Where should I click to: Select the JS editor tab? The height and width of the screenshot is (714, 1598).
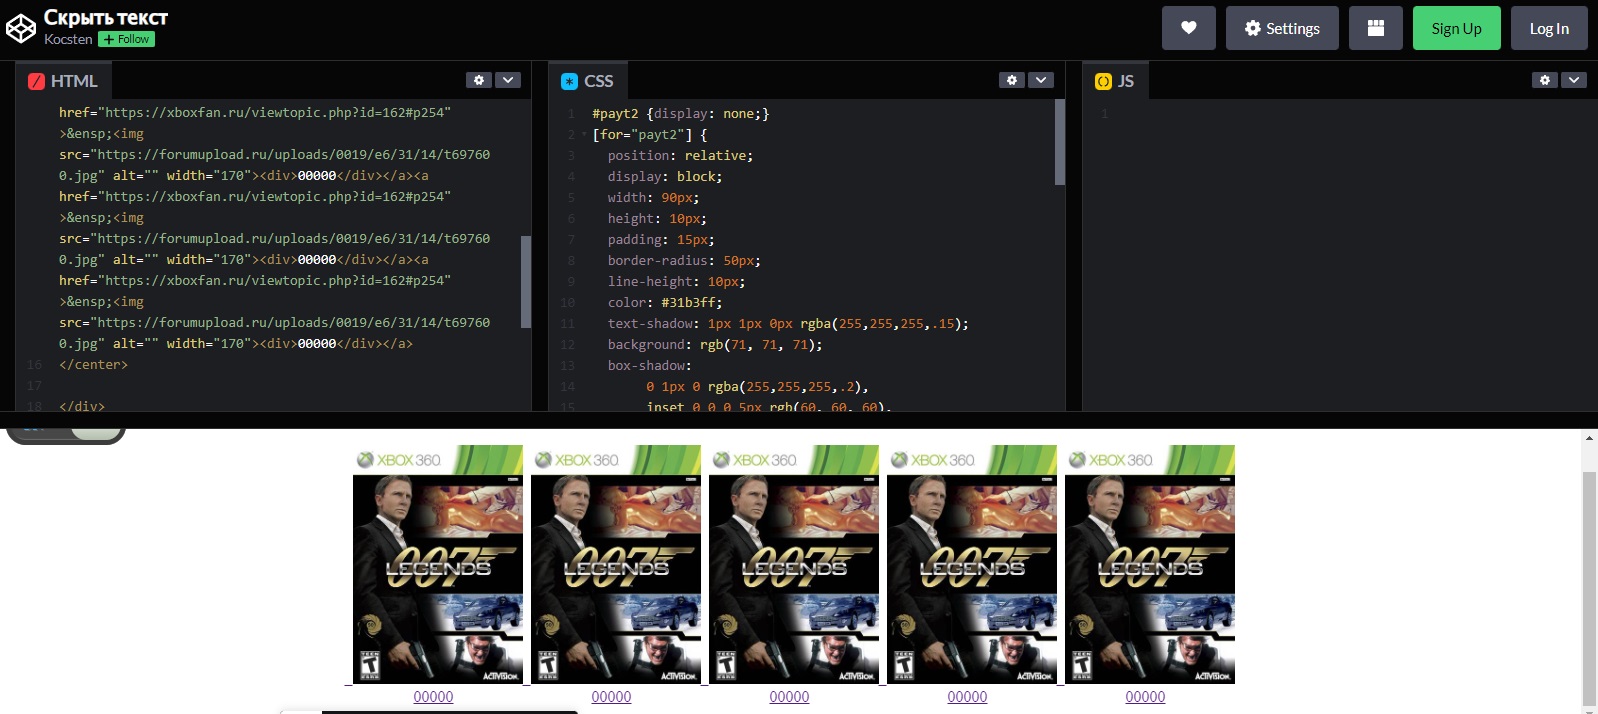click(1115, 81)
